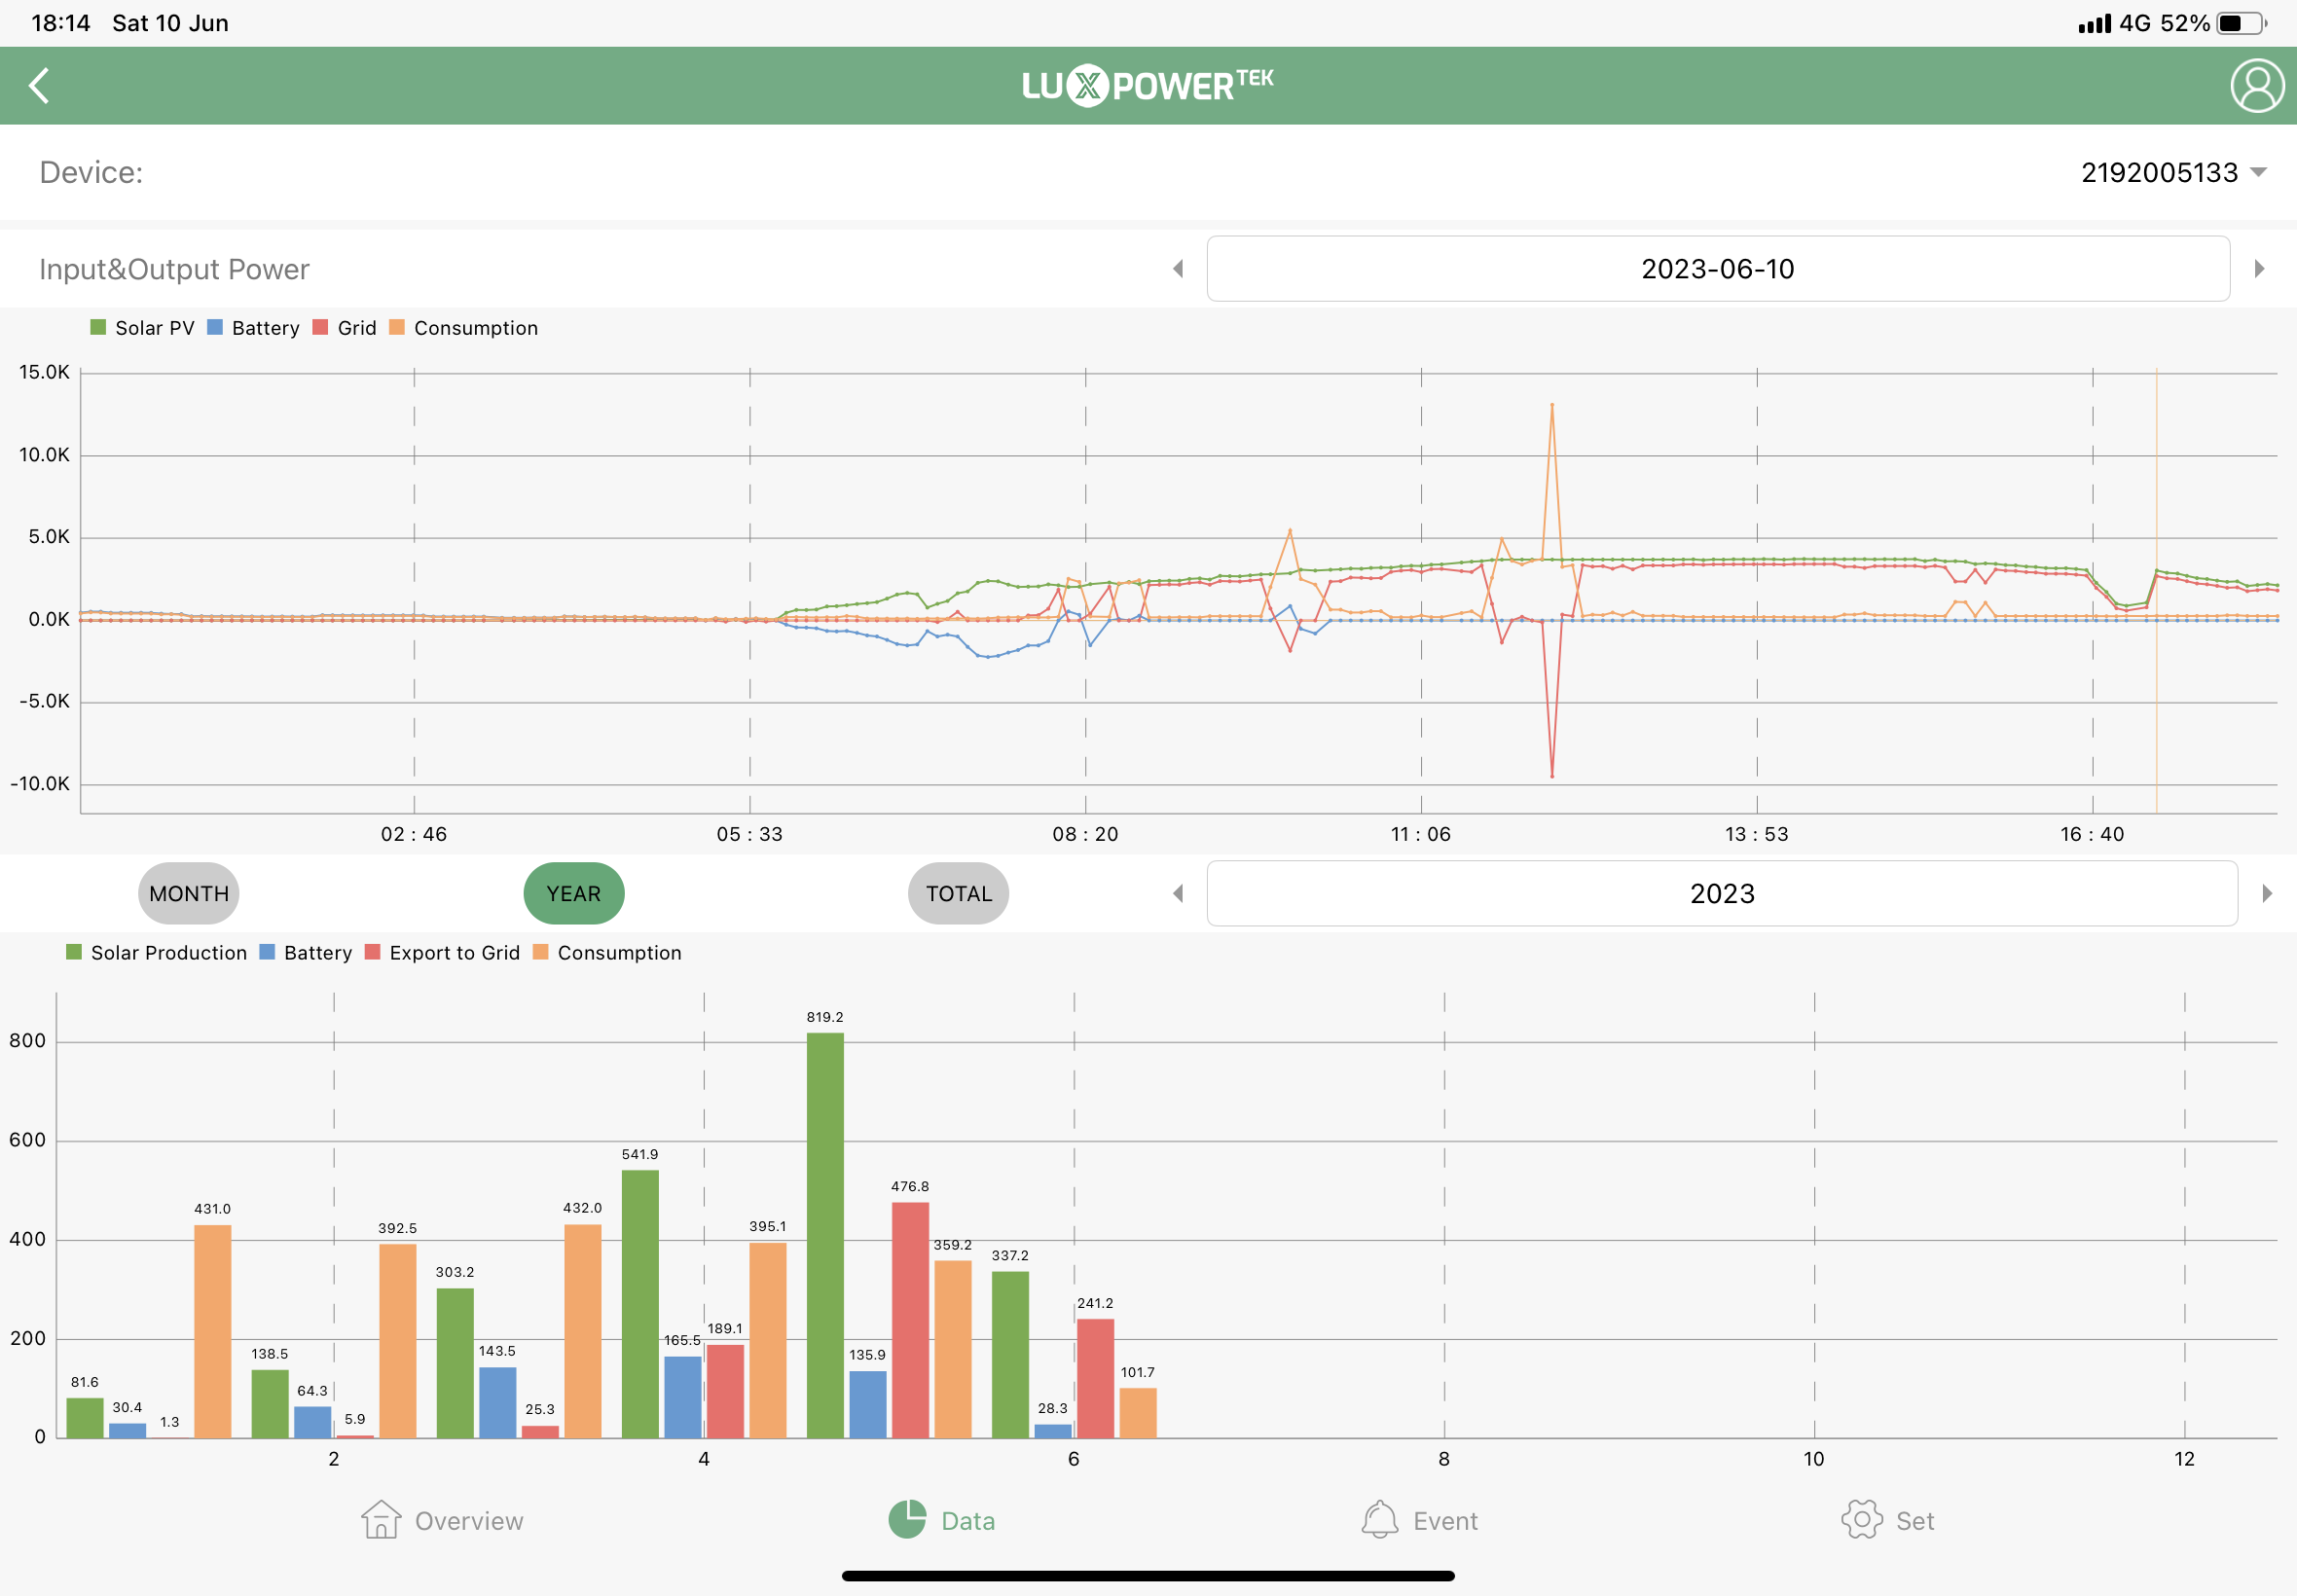Screen dimensions: 2297x1596
Task: Open the 2023-06-10 date picker
Action: point(1717,269)
